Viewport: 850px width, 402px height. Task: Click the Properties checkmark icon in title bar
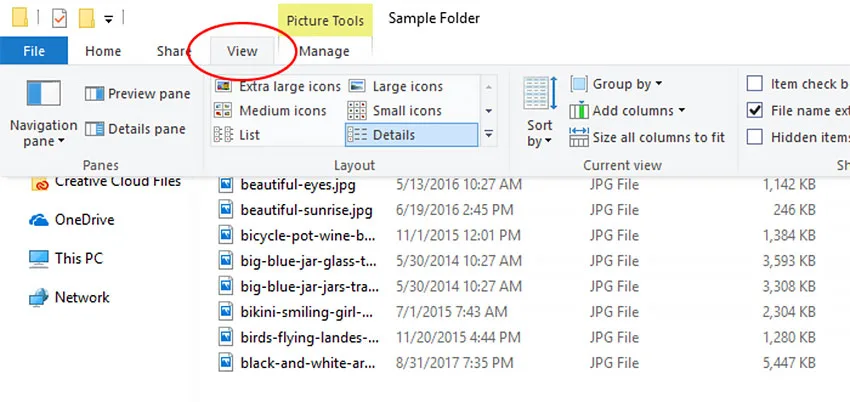pyautogui.click(x=60, y=18)
